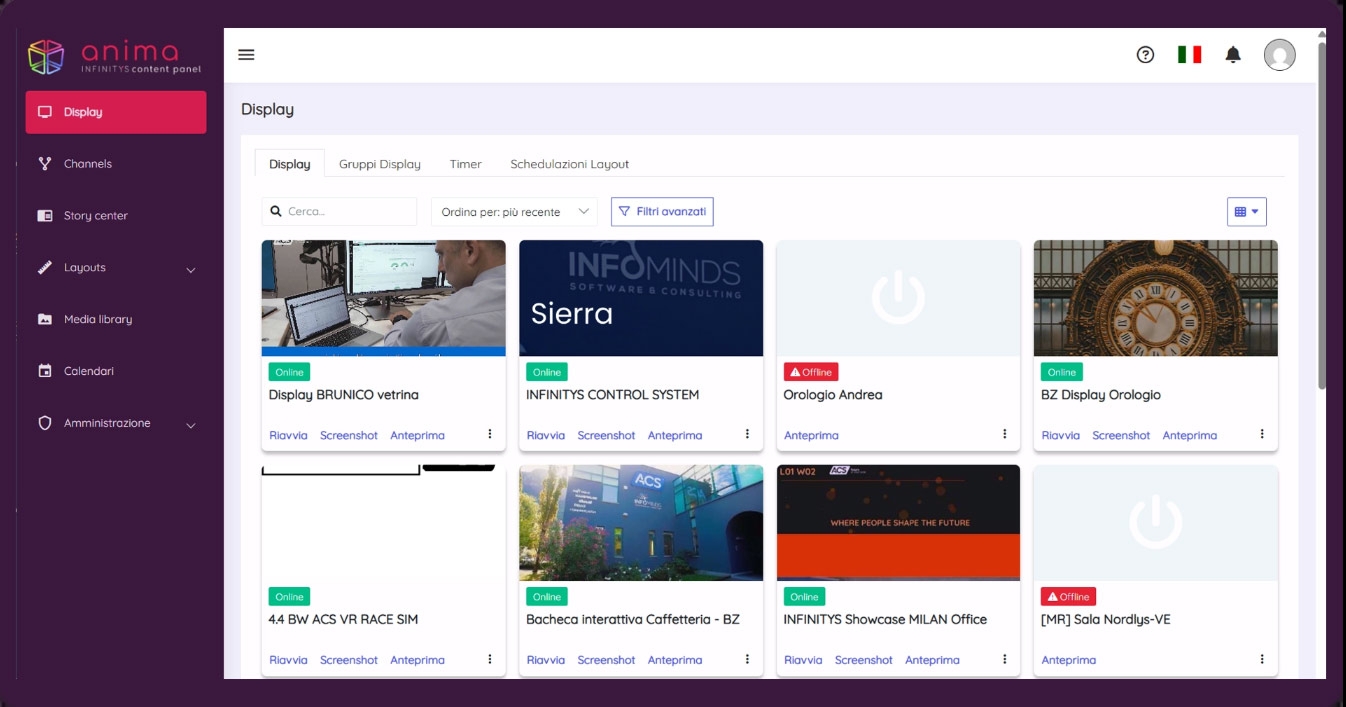Click Anteprima for Orologio Andrea
The height and width of the screenshot is (707, 1346).
click(x=811, y=435)
